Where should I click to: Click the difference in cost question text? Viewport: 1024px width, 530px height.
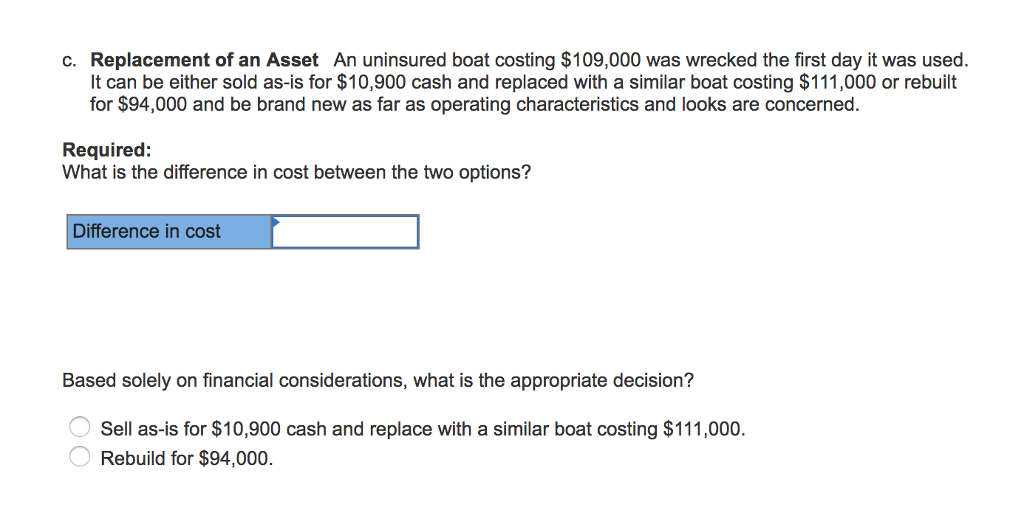(296, 173)
